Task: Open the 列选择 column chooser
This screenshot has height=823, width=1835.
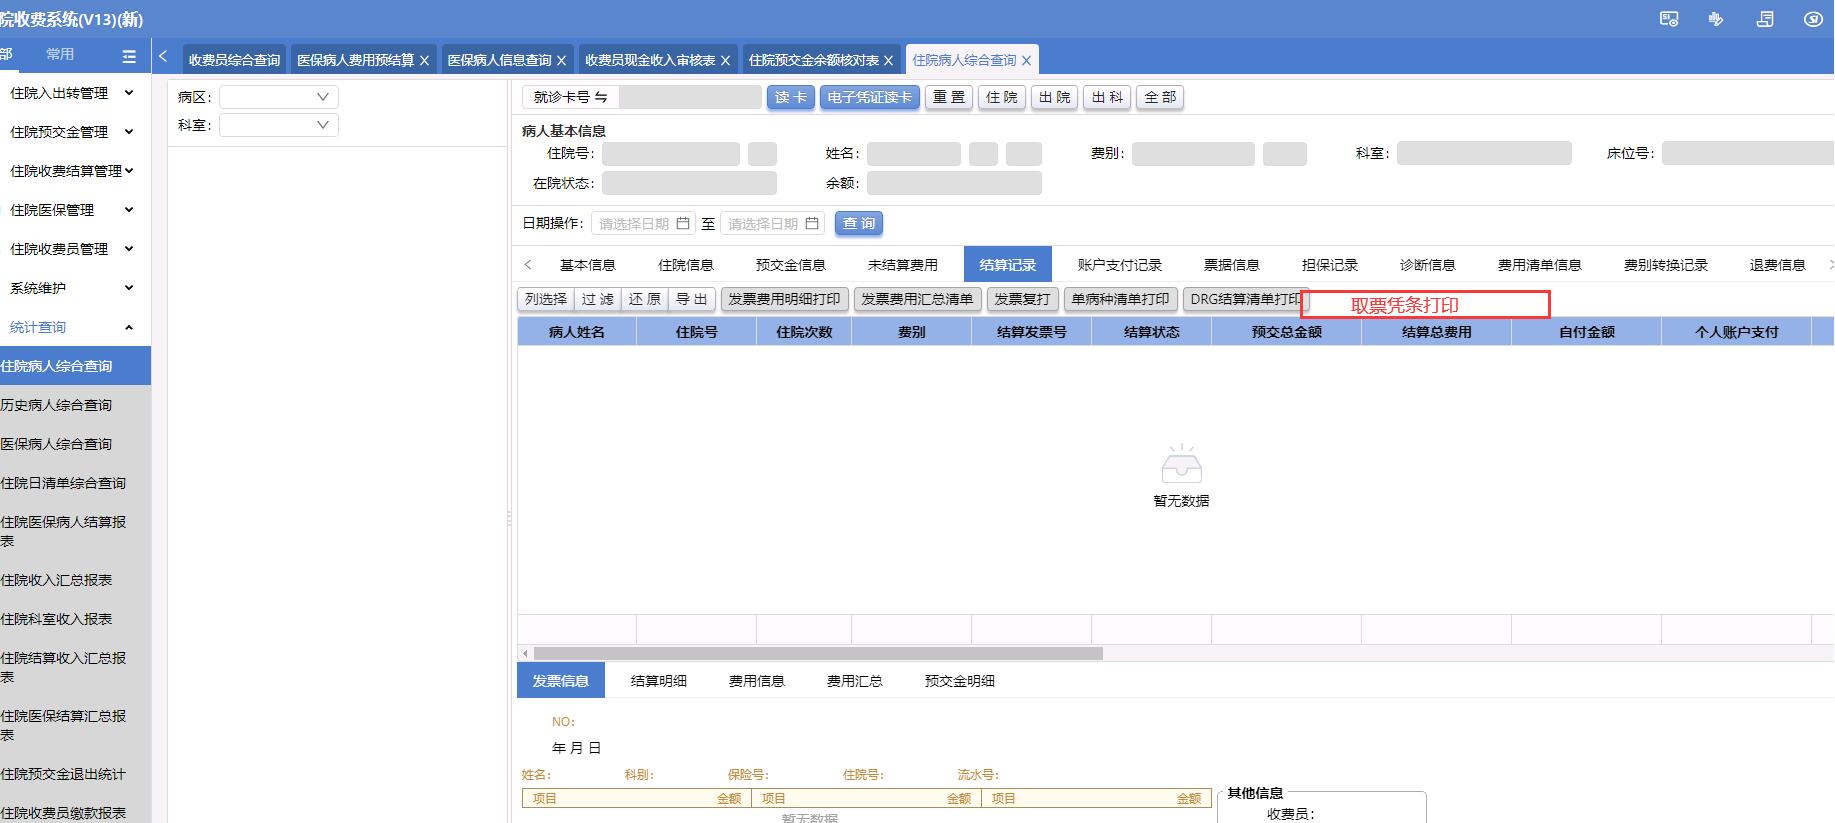Action: 545,299
